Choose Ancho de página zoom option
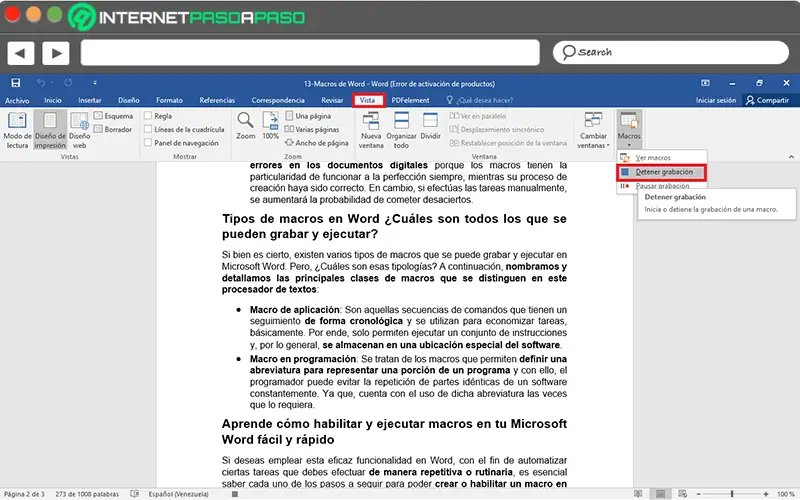This screenshot has height=500, width=800. tap(317, 143)
